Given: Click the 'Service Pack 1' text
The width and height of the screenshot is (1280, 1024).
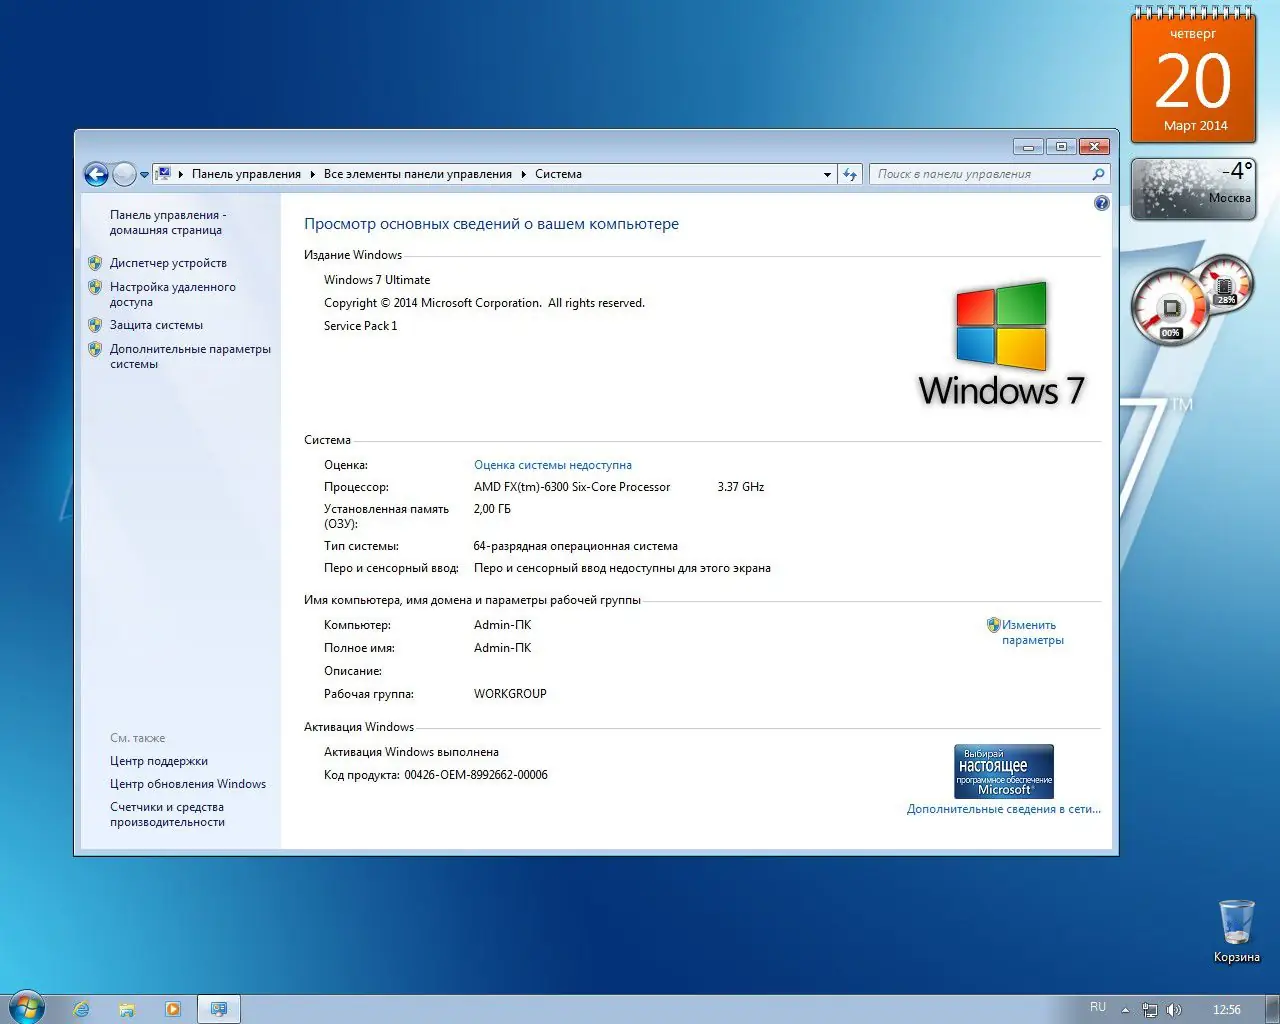Looking at the screenshot, I should point(360,326).
